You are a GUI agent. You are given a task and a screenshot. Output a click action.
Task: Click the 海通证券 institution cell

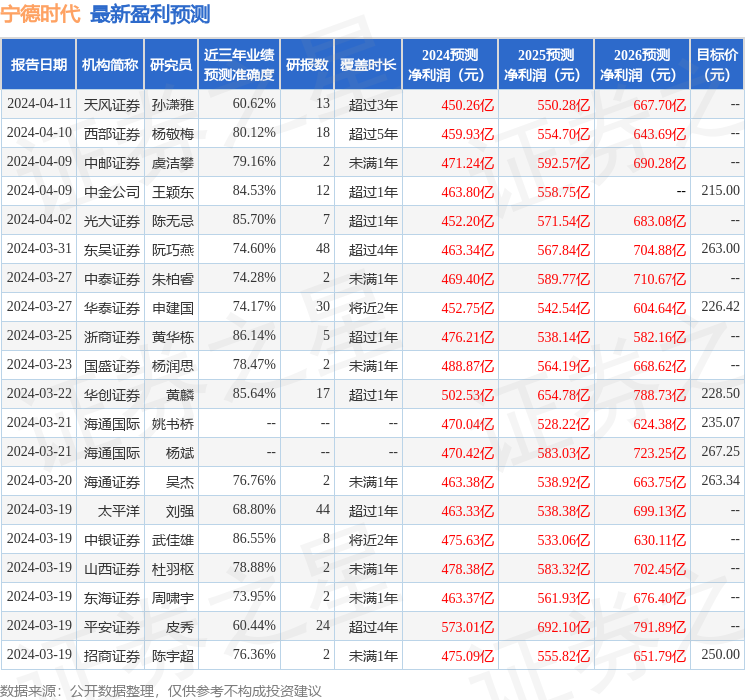click(112, 481)
